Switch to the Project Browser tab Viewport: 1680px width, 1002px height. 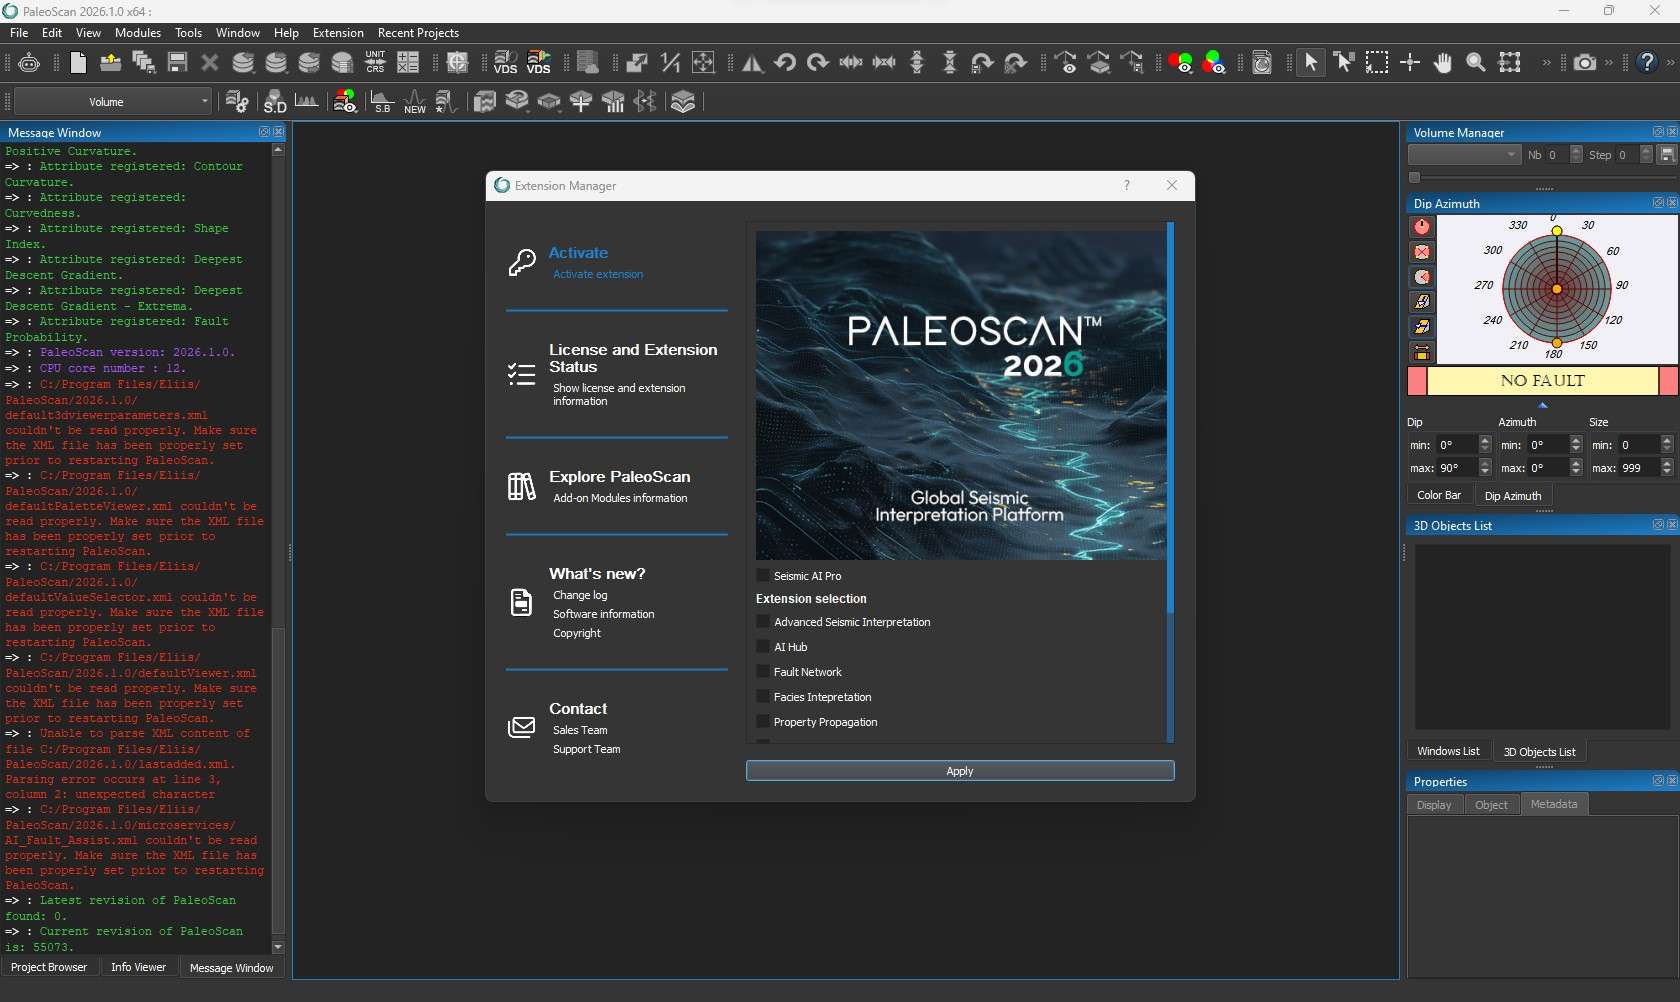[x=49, y=967]
